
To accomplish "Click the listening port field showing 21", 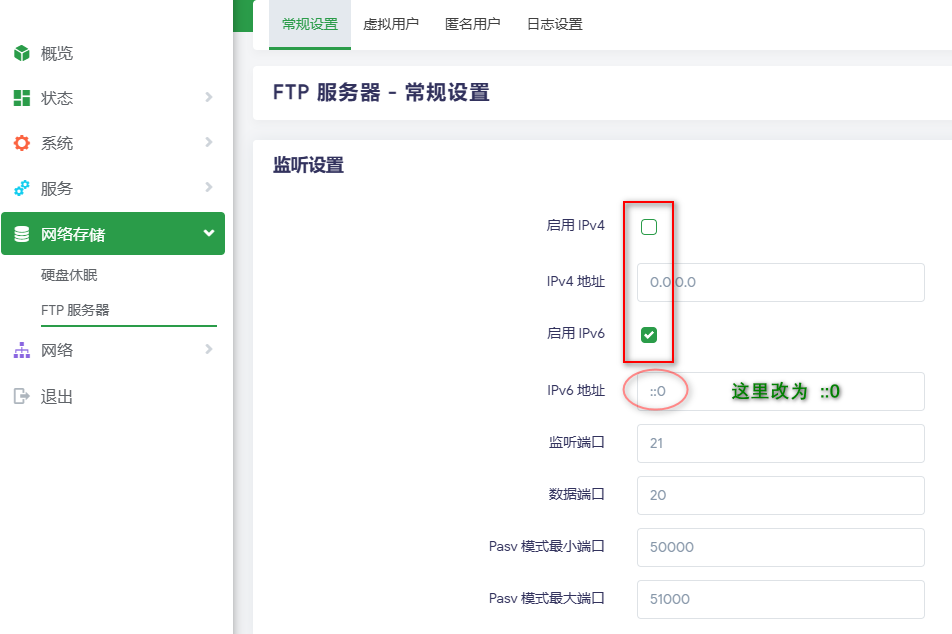I will (x=780, y=443).
